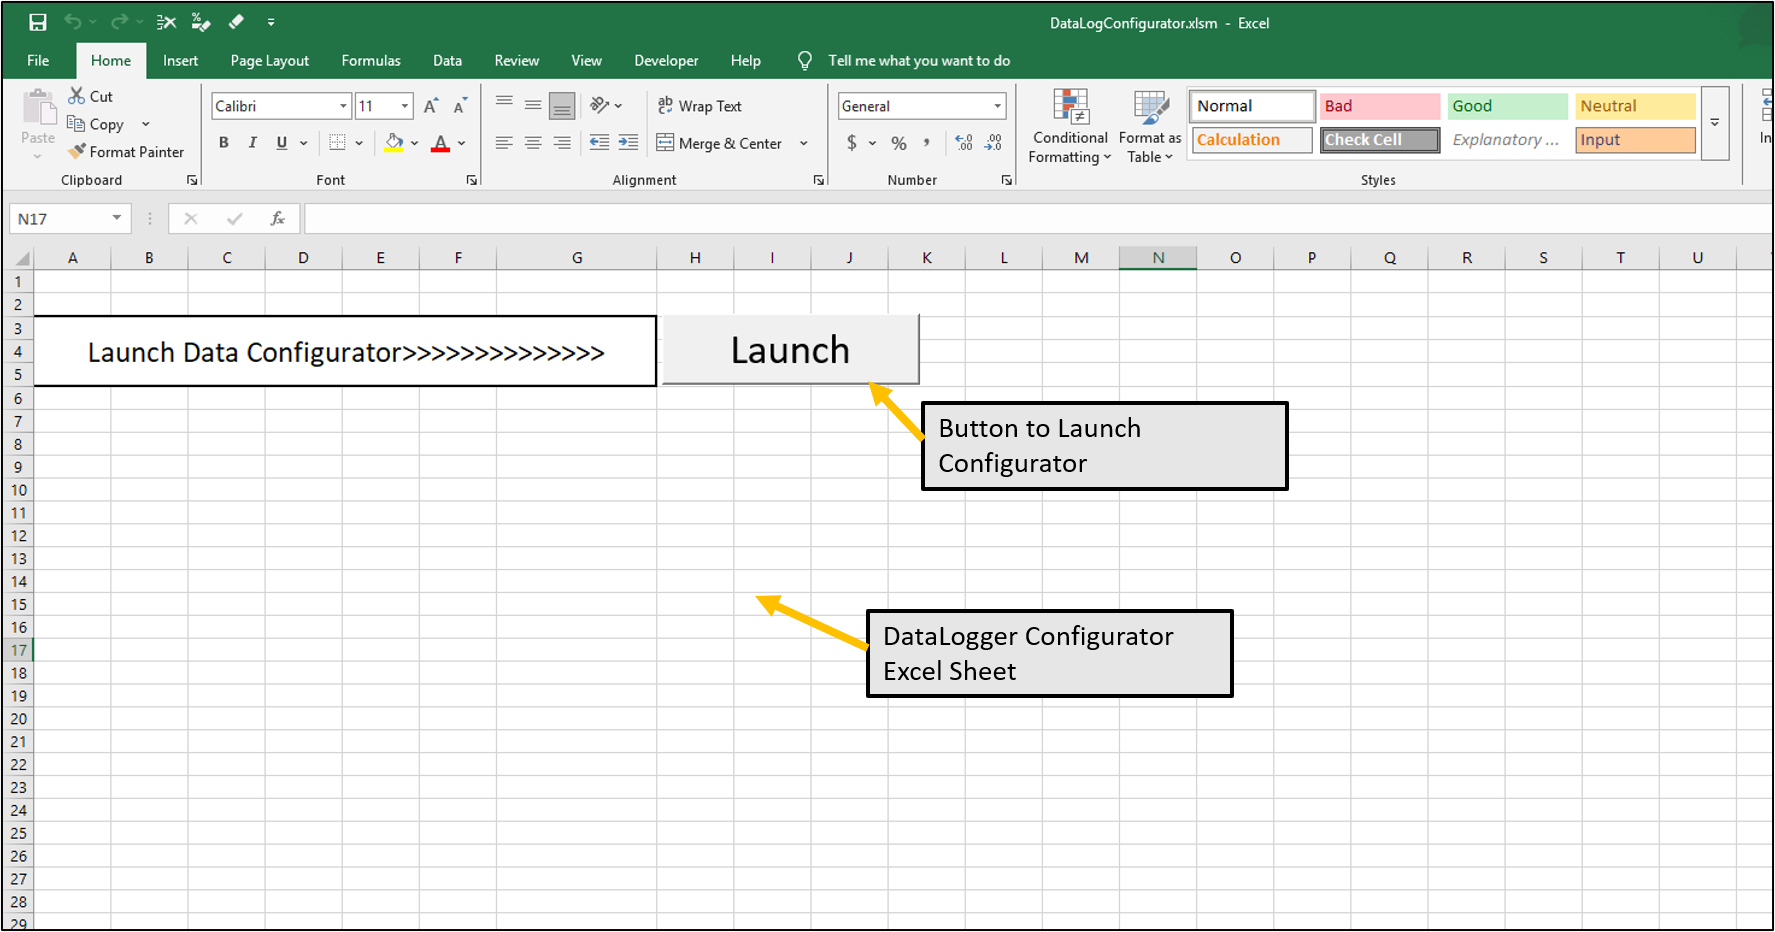Image resolution: width=1775 pixels, height=932 pixels.
Task: Click Decrease Decimal icon
Action: (993, 143)
